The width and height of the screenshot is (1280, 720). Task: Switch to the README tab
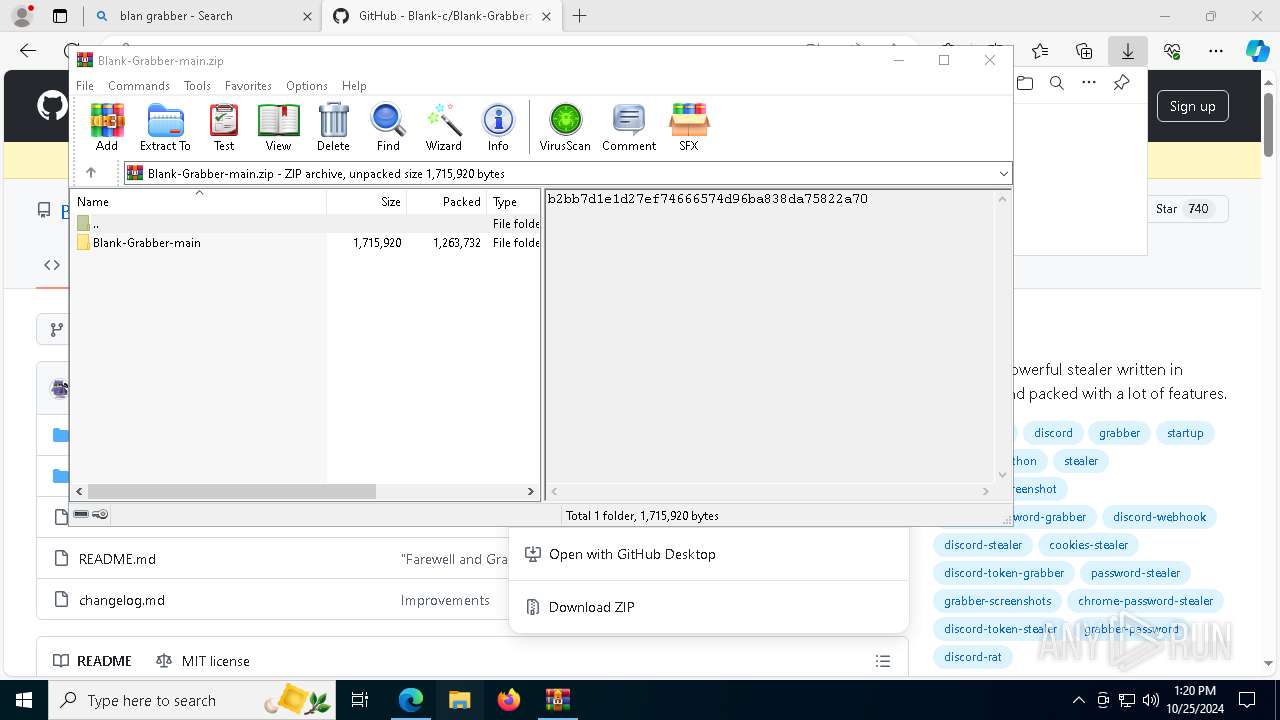[93, 661]
